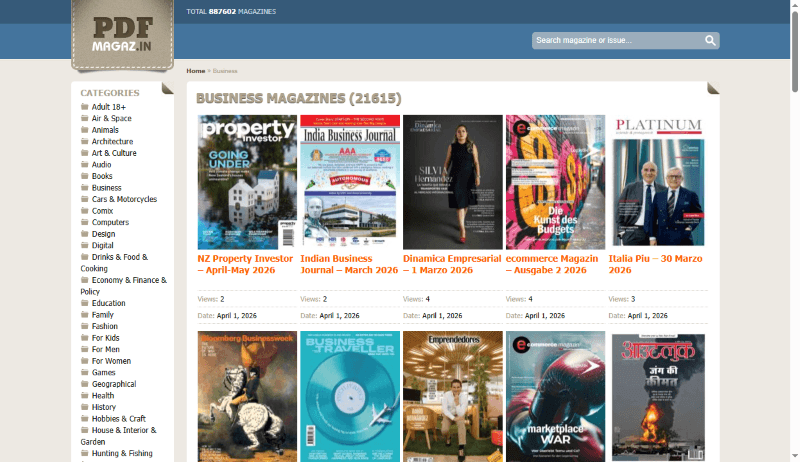The height and width of the screenshot is (462, 800).
Task: Open the Business category
Action: (106, 188)
